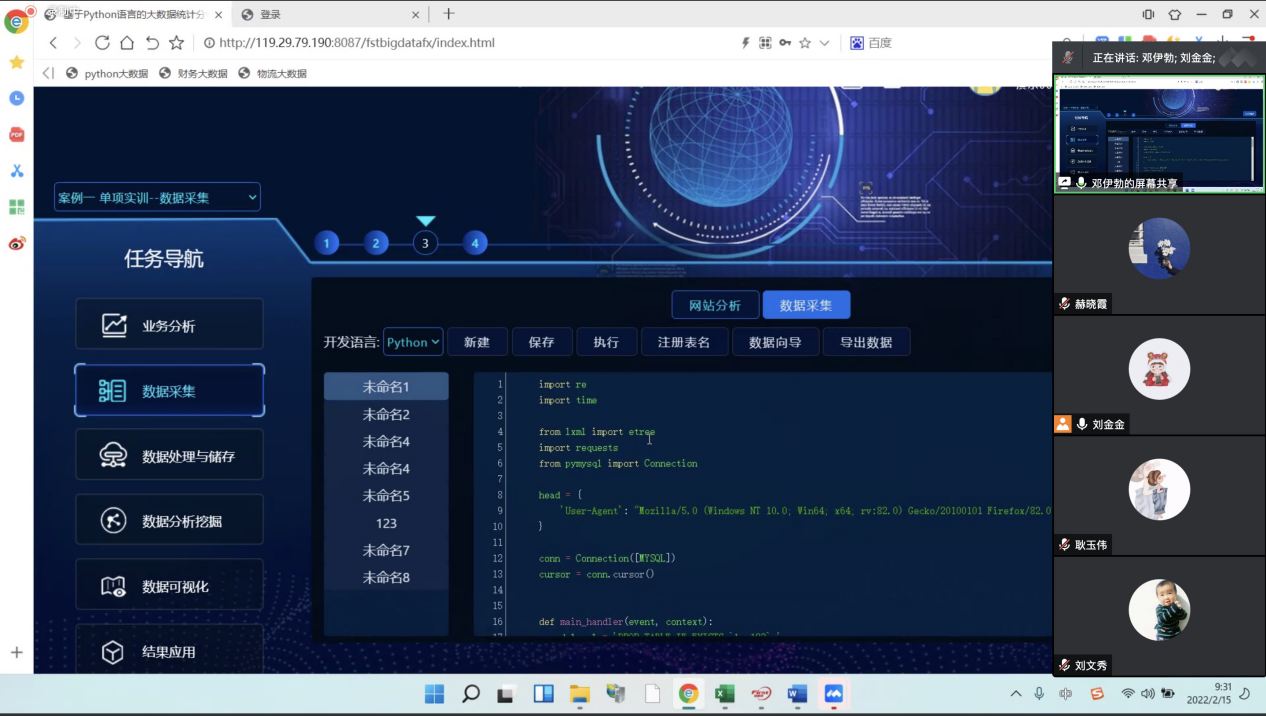
Task: Click the browser refresh icon
Action: click(102, 43)
